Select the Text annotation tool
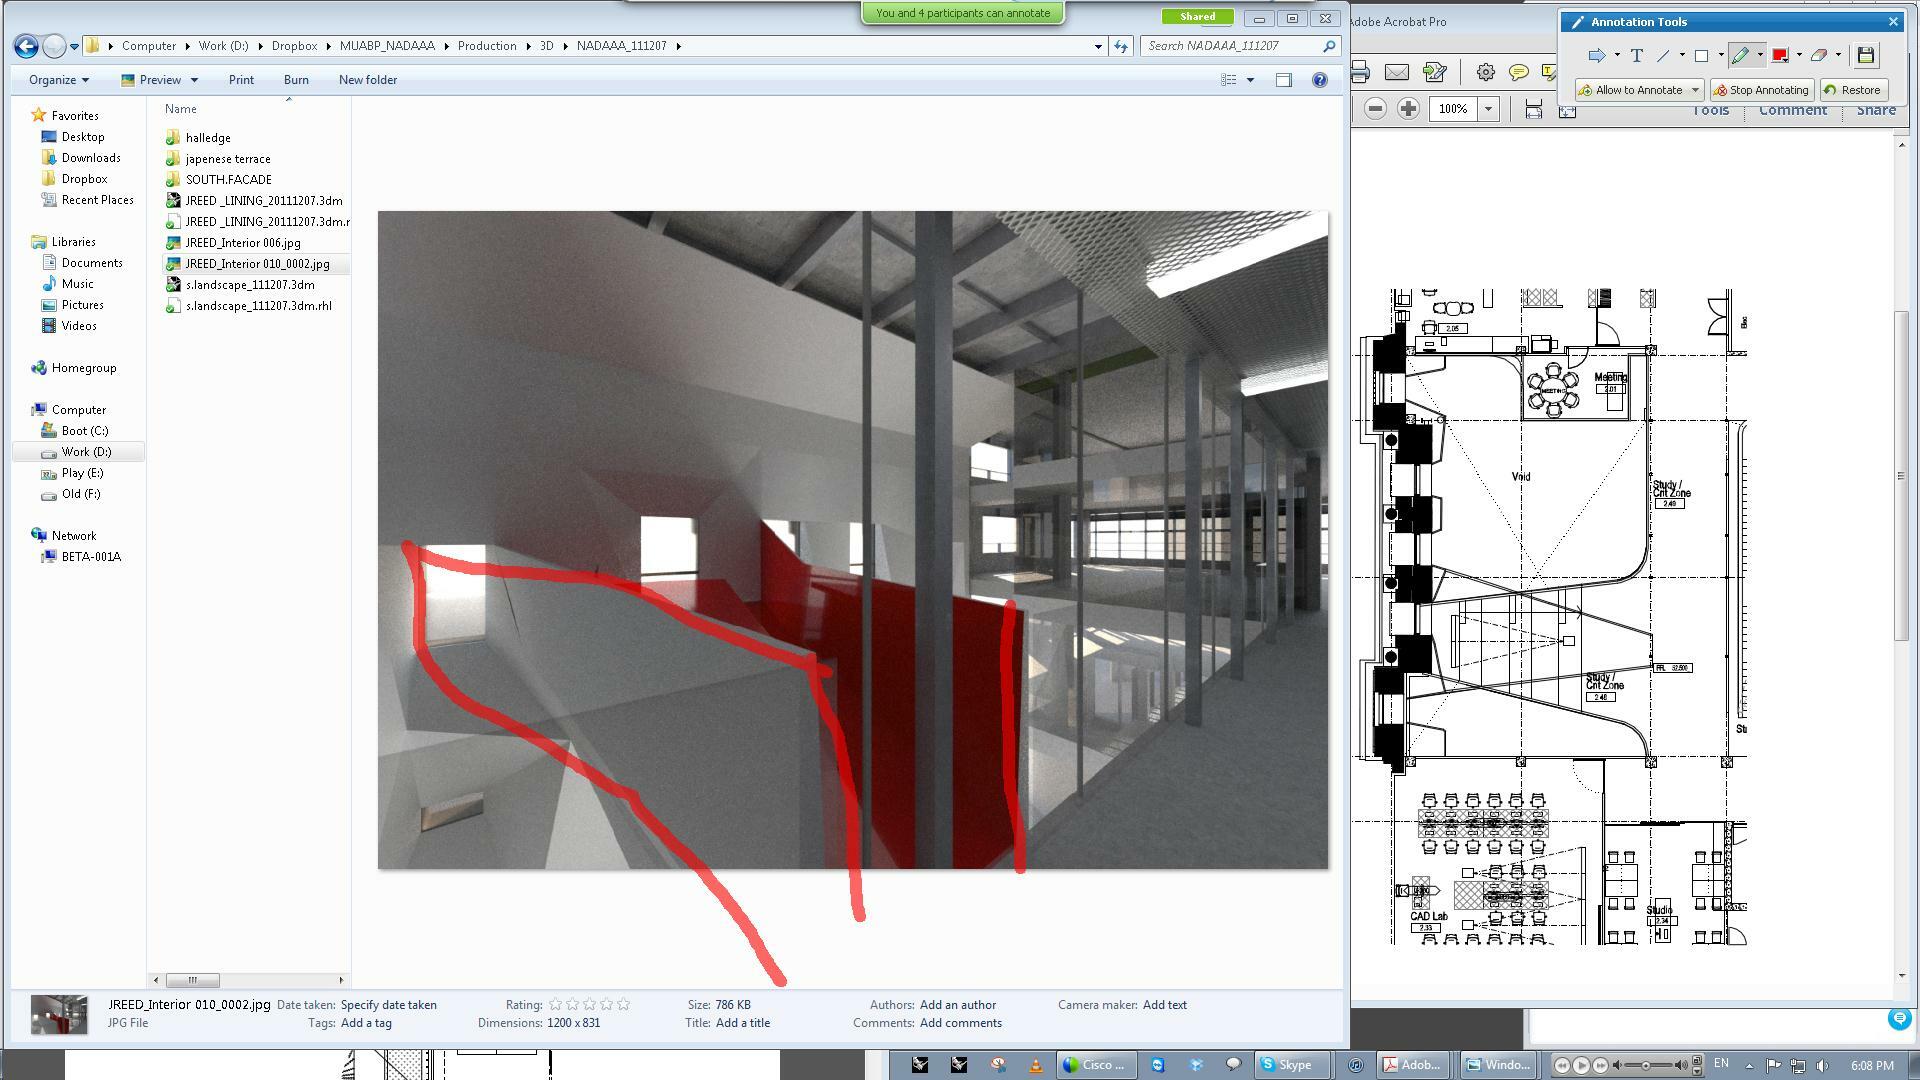This screenshot has width=1920, height=1080. pos(1637,56)
